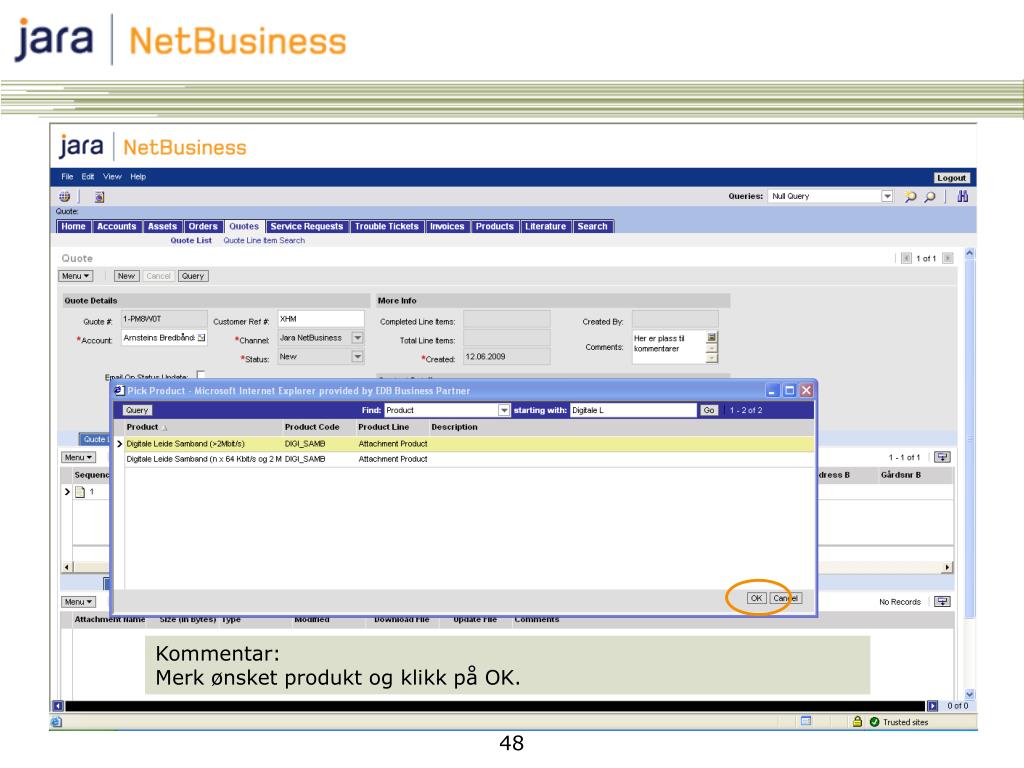This screenshot has height=768, width=1024.
Task: Click the right arrow on the bottom black bar
Action: click(932, 706)
